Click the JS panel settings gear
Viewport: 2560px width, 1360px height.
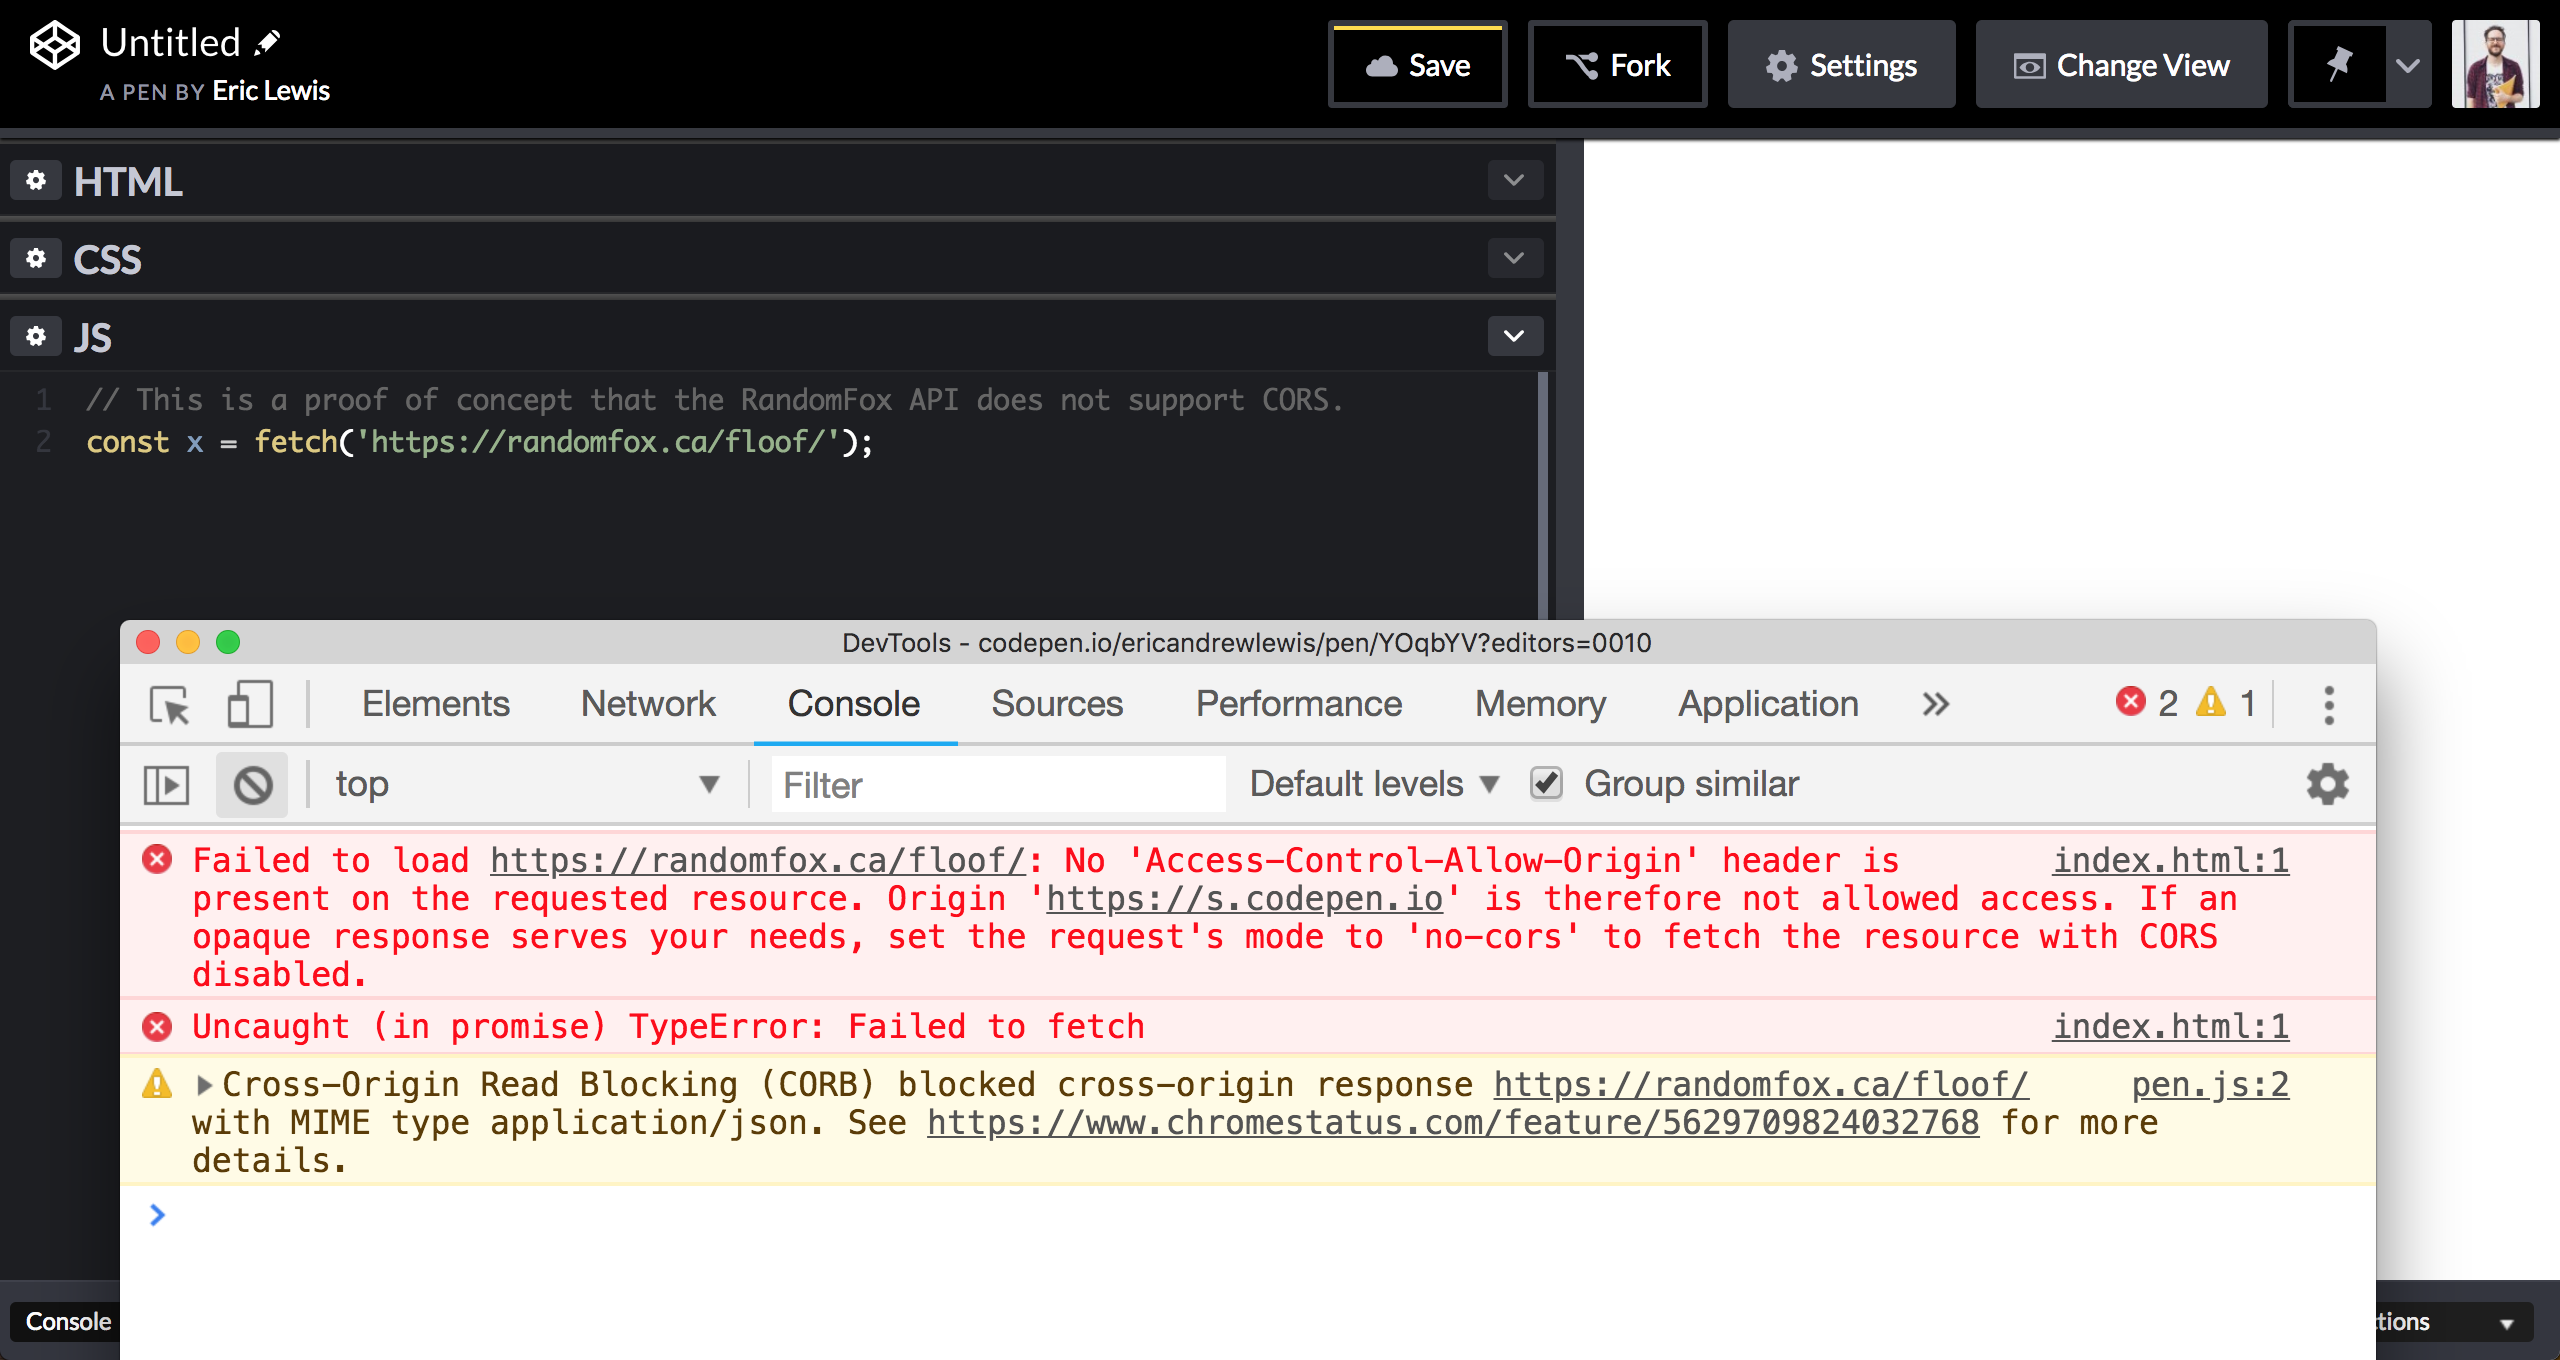tap(36, 336)
